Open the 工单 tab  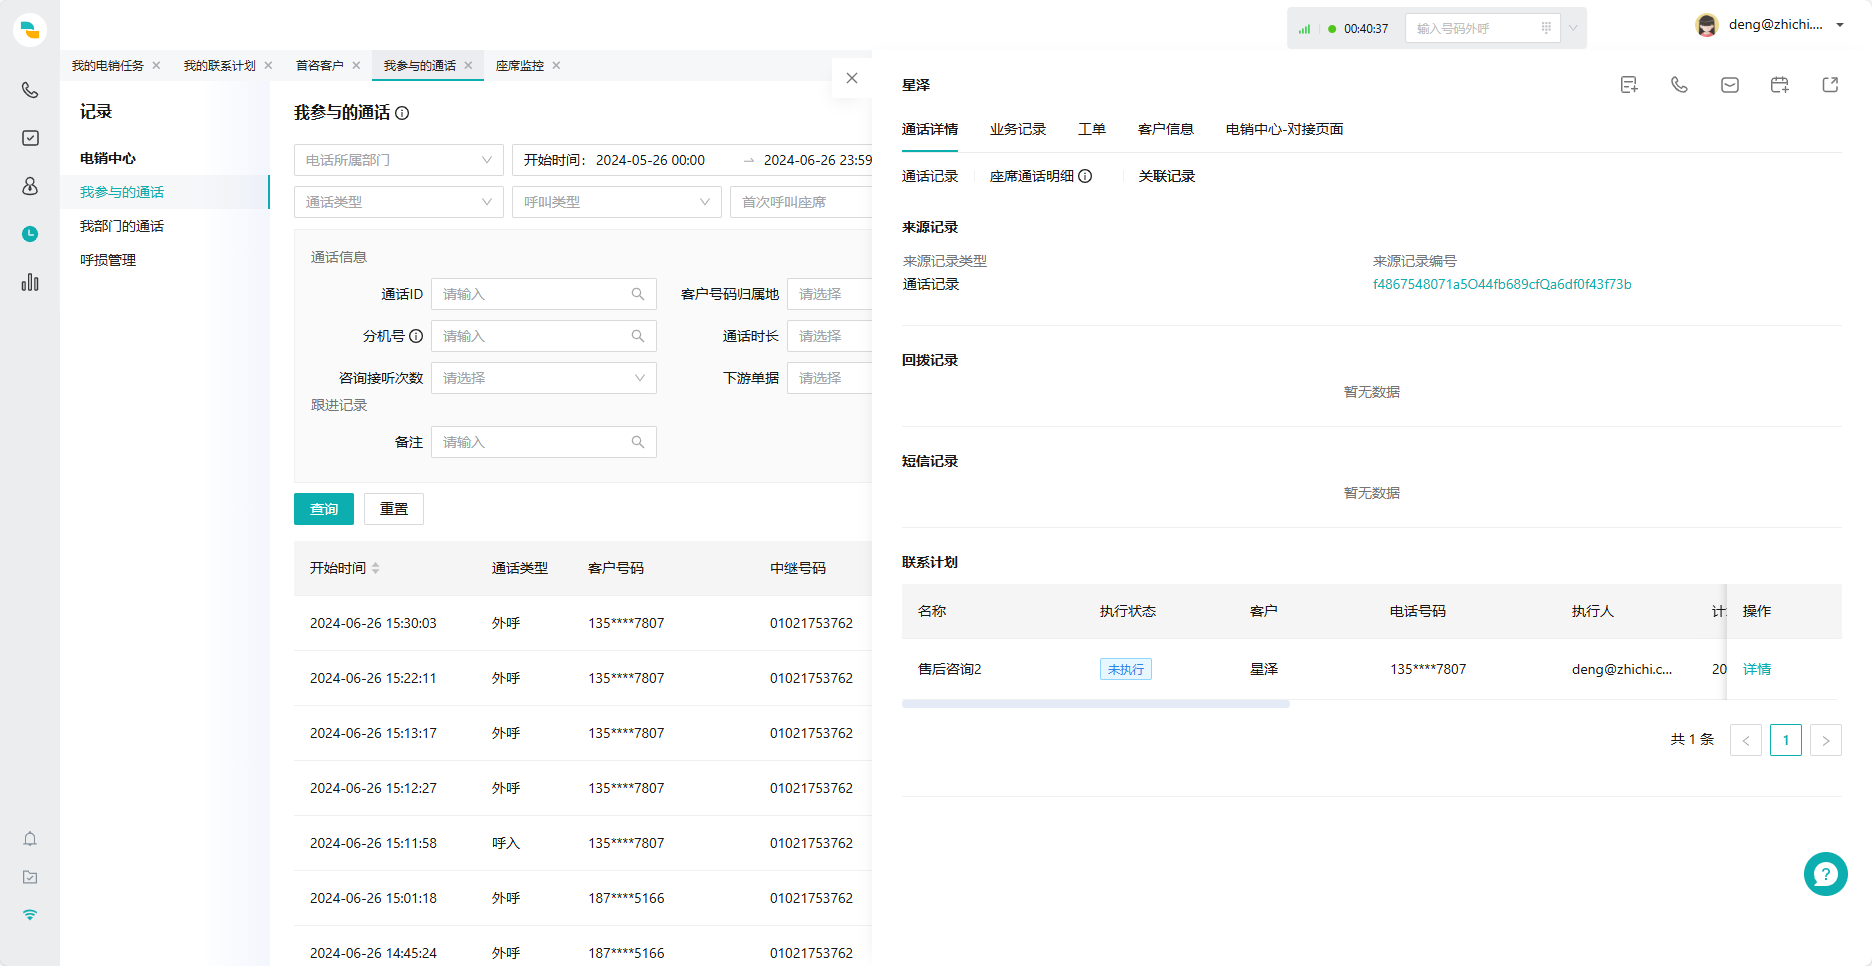click(1092, 129)
